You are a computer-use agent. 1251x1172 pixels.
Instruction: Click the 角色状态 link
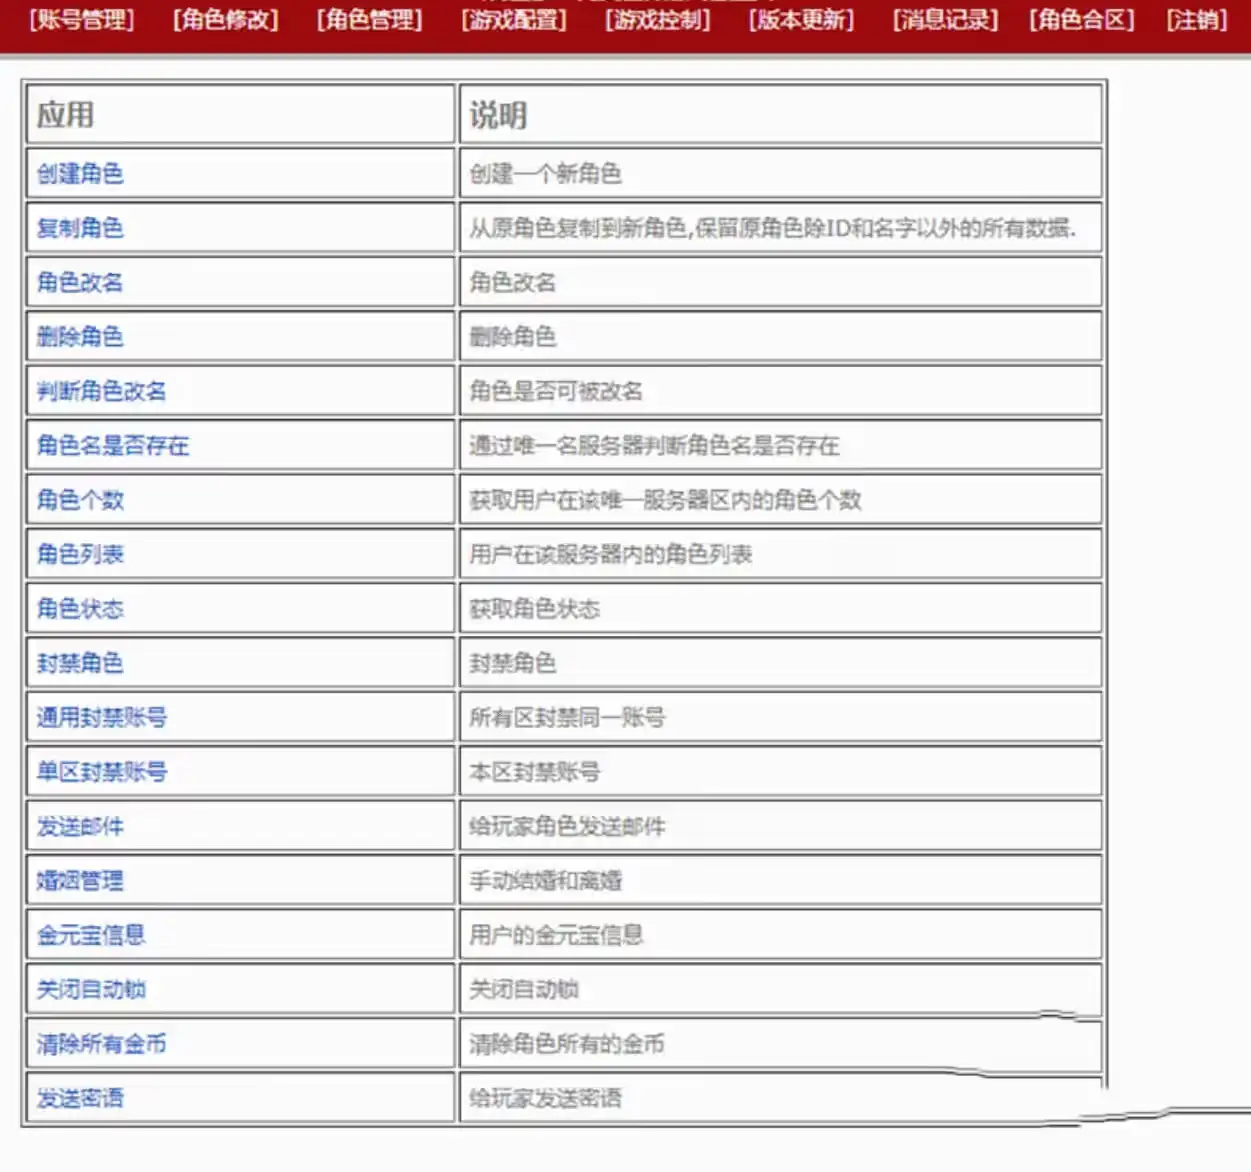pos(80,608)
